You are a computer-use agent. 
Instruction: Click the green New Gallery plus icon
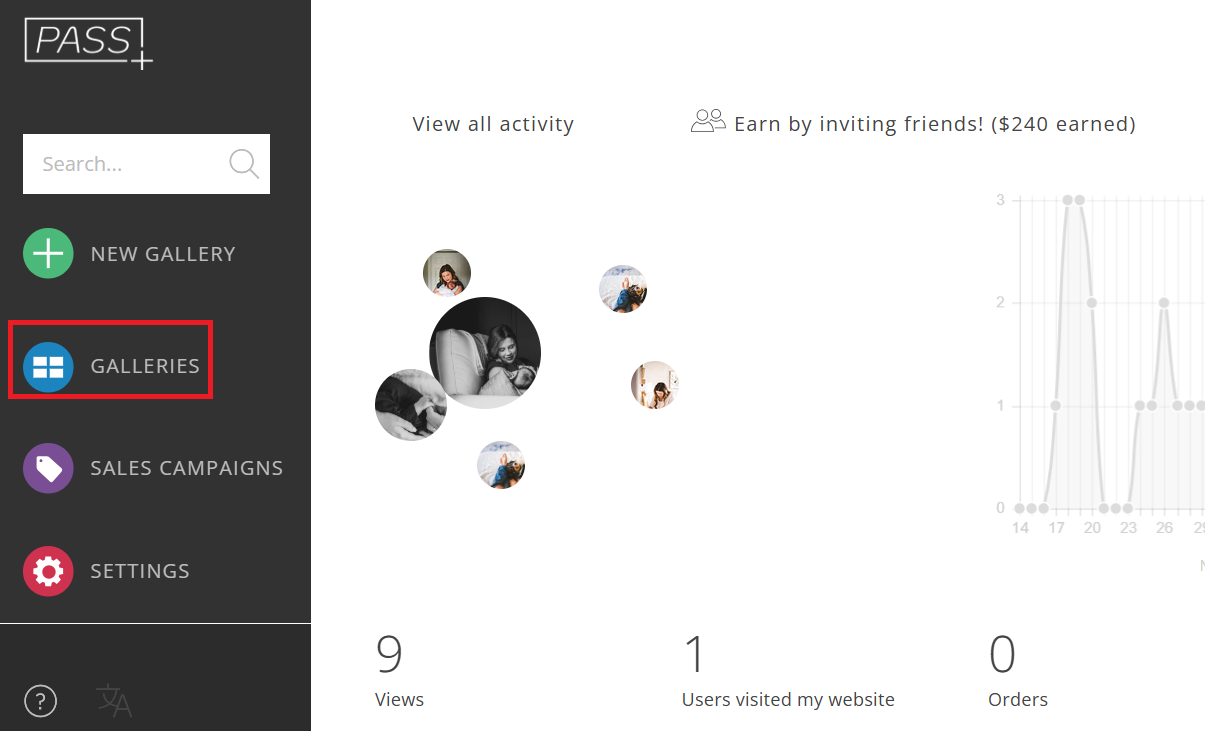(x=48, y=254)
